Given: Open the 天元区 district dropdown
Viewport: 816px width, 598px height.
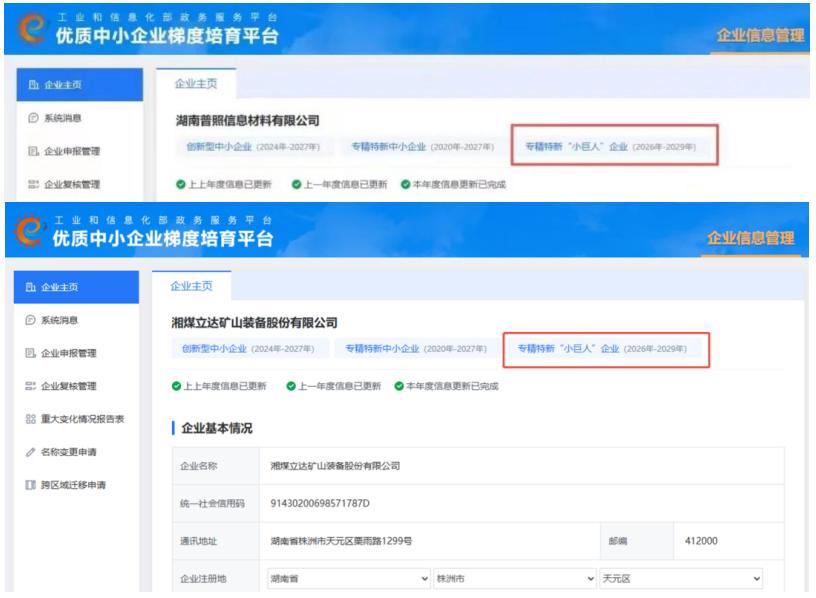Looking at the screenshot, I should point(681,578).
